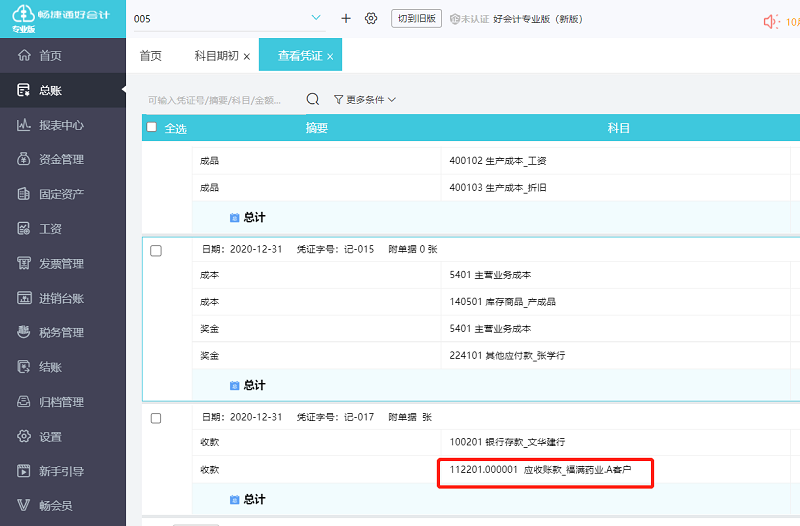Open 报表中心 report center icon
This screenshot has width=800, height=526.
click(23, 124)
